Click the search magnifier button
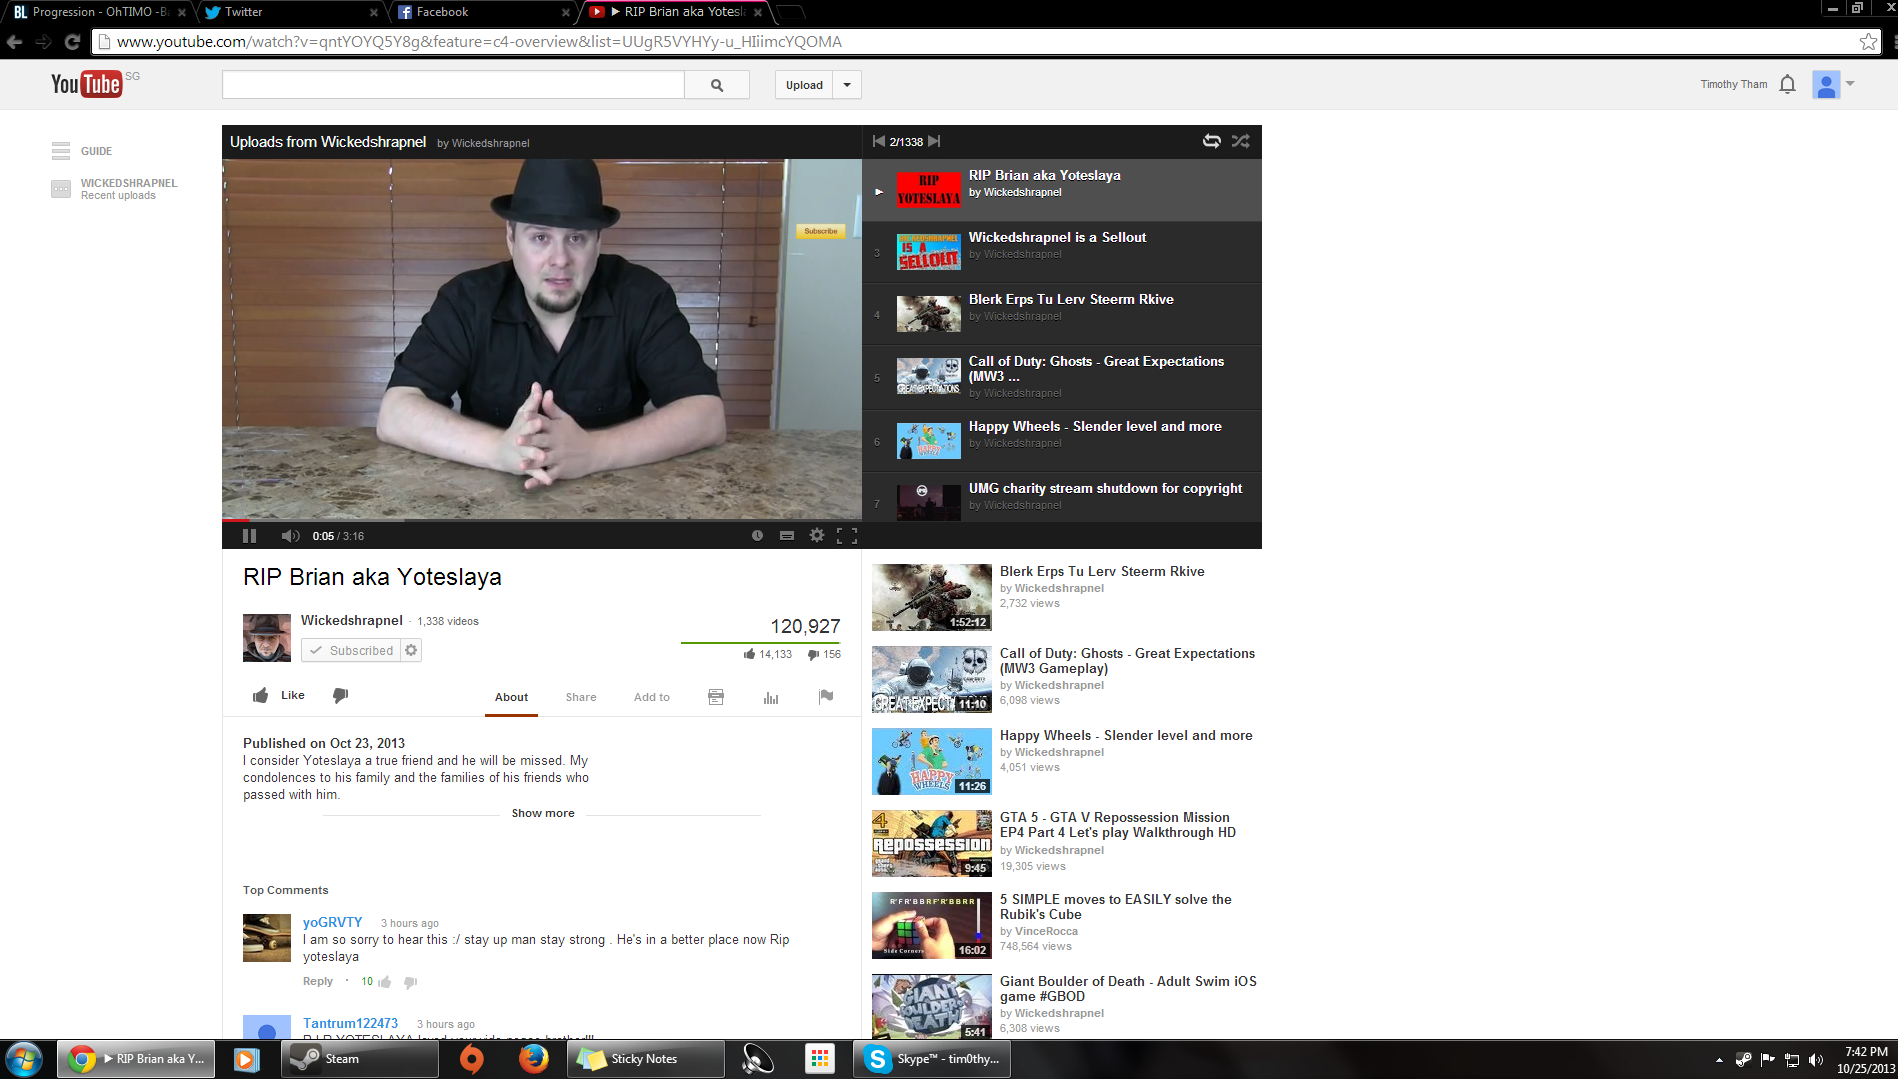The image size is (1898, 1079). pyautogui.click(x=717, y=85)
